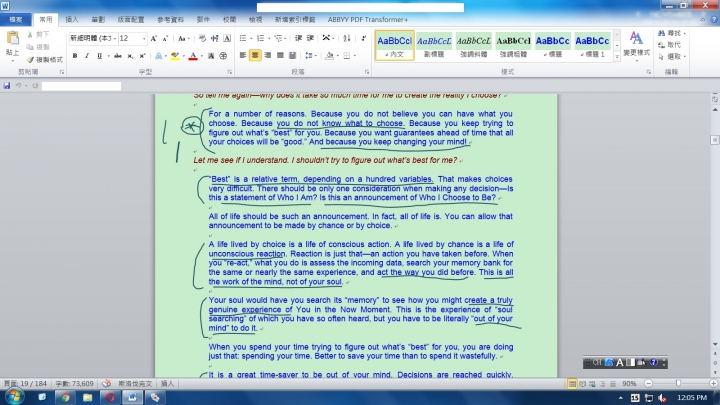Apply the 內文 (Normal) style
Image resolution: width=720 pixels, height=405 pixels.
394,45
